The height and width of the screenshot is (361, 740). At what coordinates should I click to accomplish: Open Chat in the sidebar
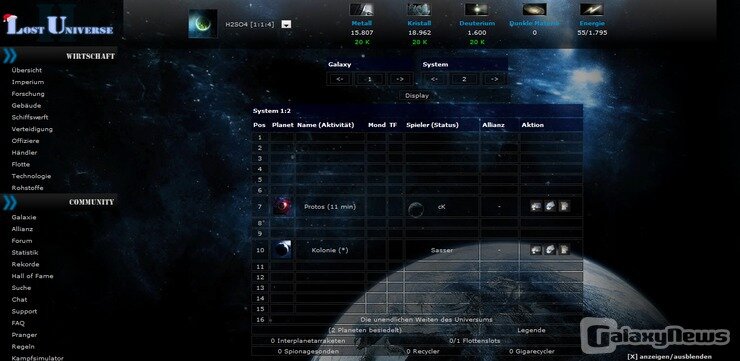pos(19,300)
